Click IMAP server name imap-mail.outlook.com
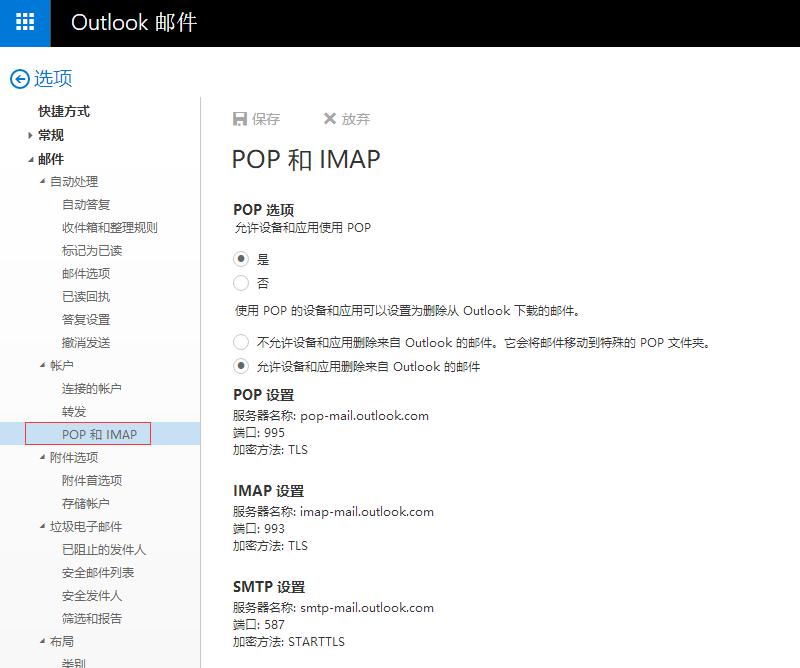This screenshot has height=668, width=800. [367, 512]
